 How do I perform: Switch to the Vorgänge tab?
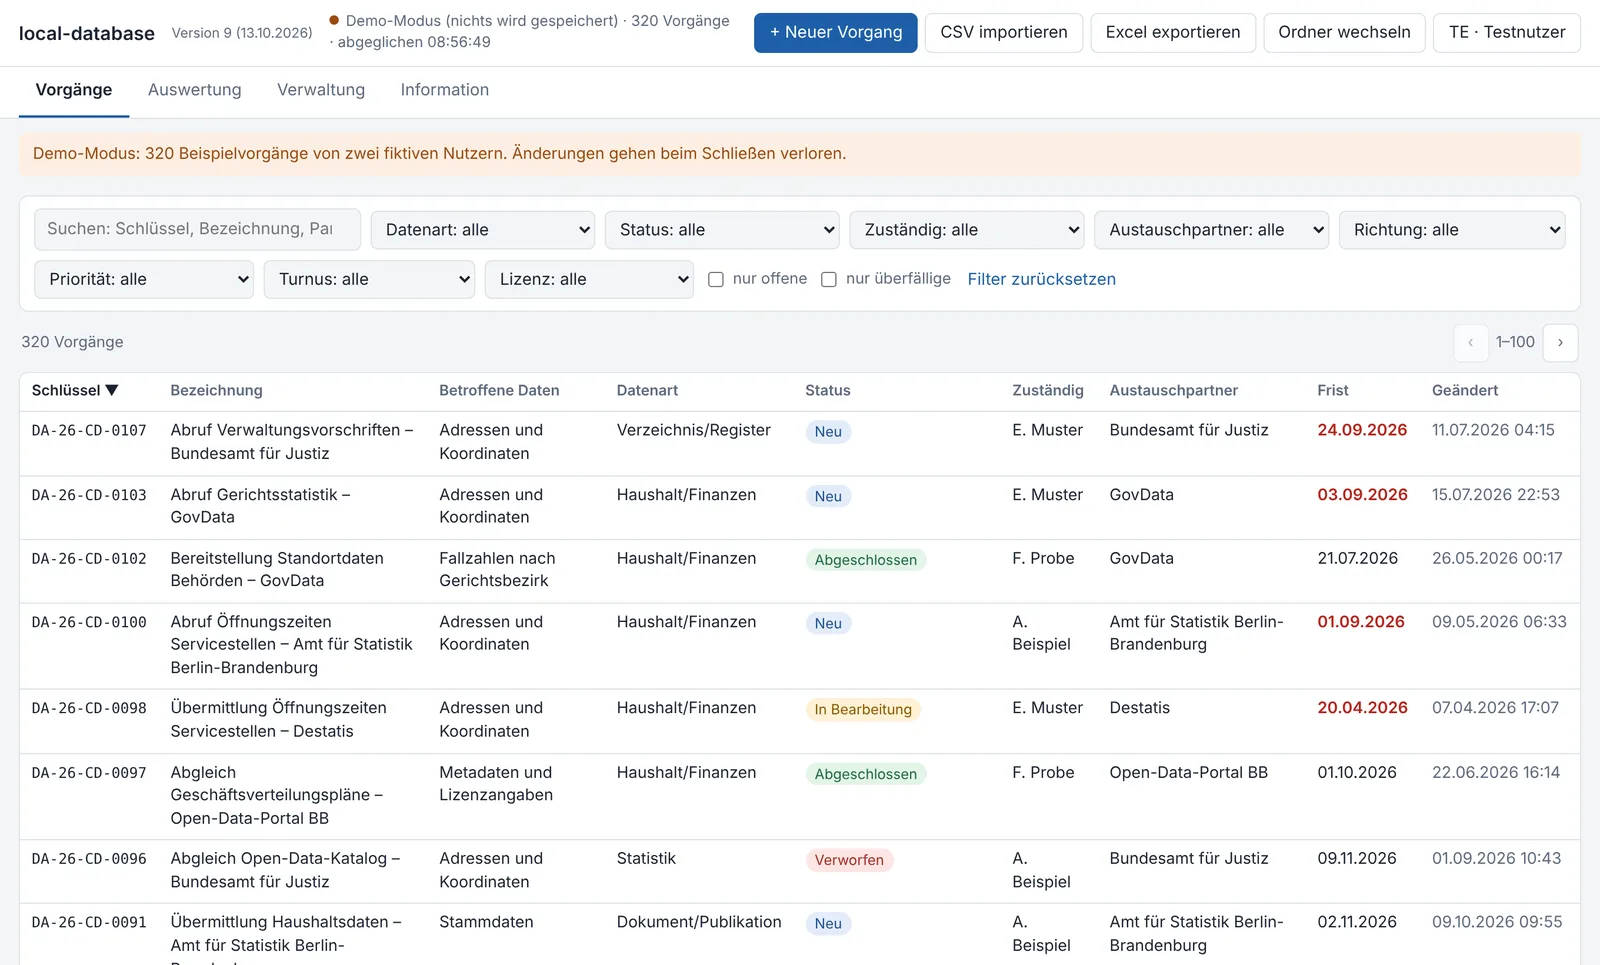click(x=74, y=90)
